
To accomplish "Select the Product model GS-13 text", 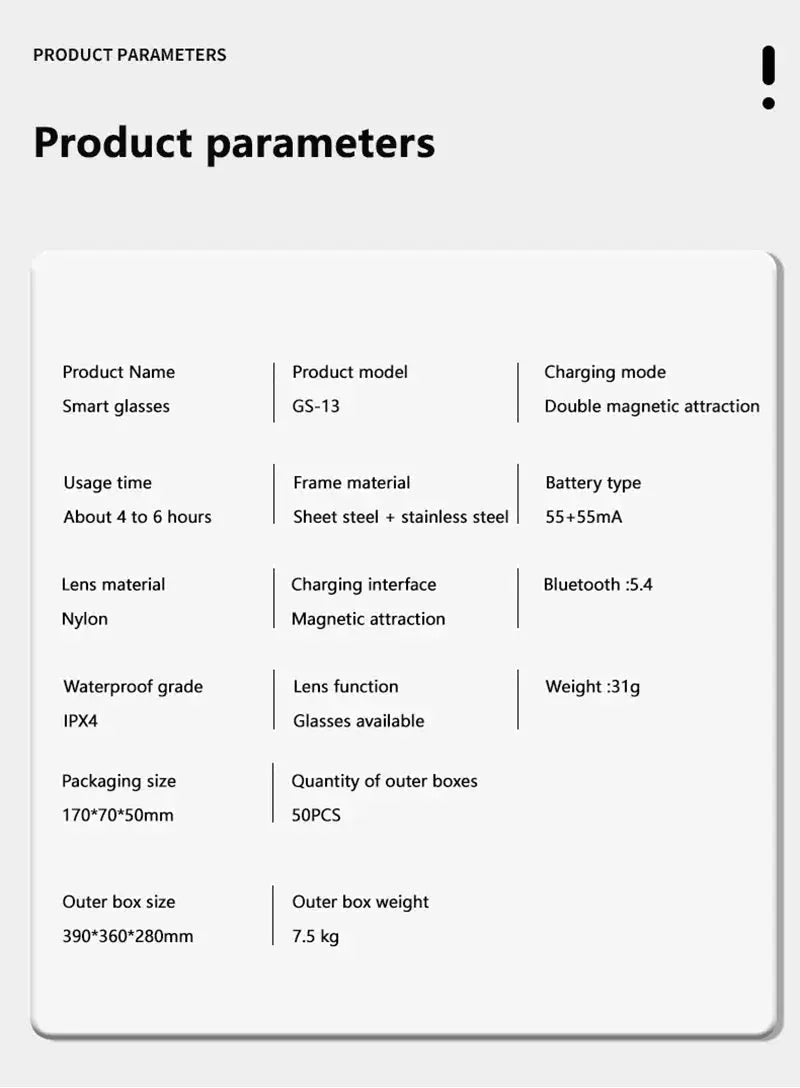I will pos(316,406).
